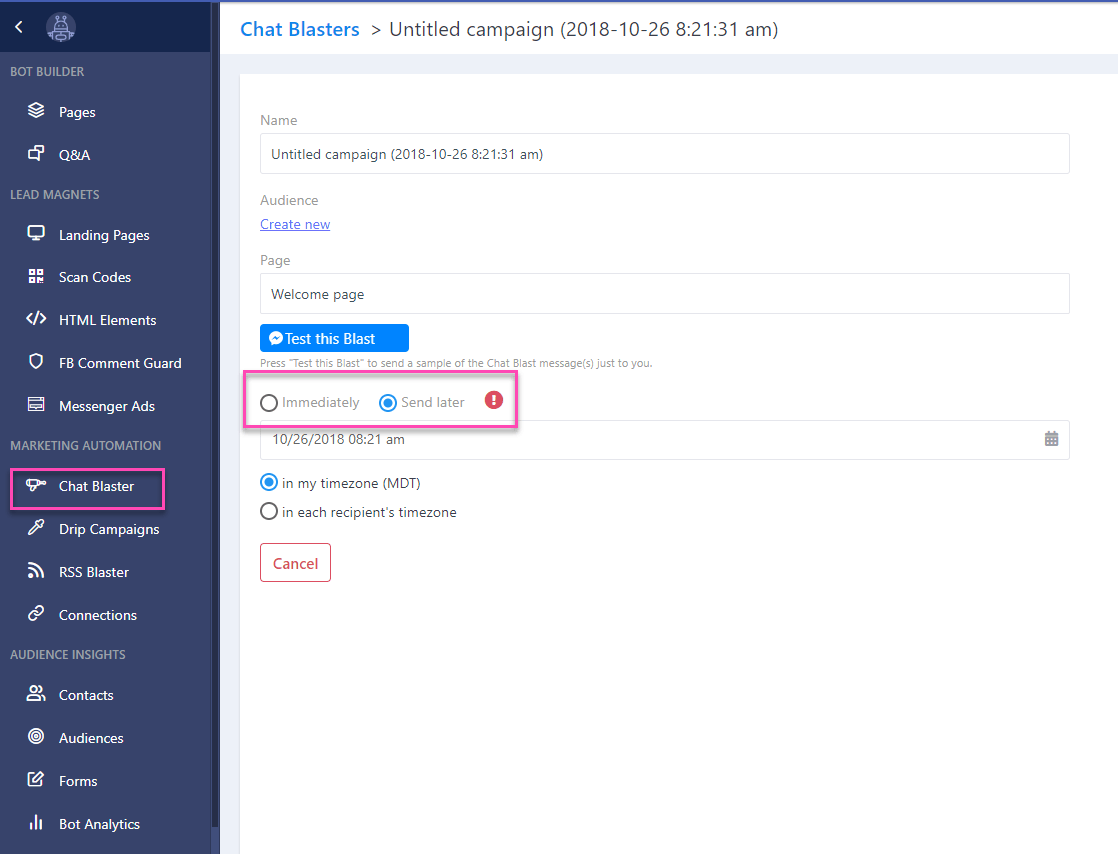The image size is (1118, 854).
Task: Click the Forms edit pencil icon
Action: [36, 779]
